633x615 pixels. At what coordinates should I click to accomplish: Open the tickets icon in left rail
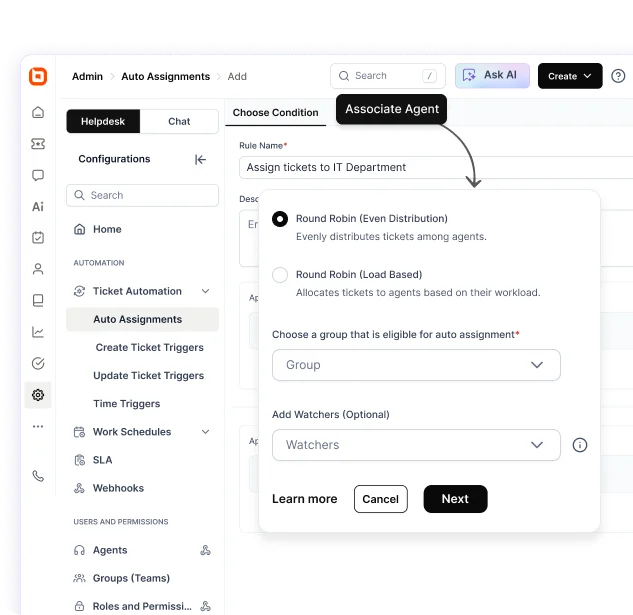point(38,144)
